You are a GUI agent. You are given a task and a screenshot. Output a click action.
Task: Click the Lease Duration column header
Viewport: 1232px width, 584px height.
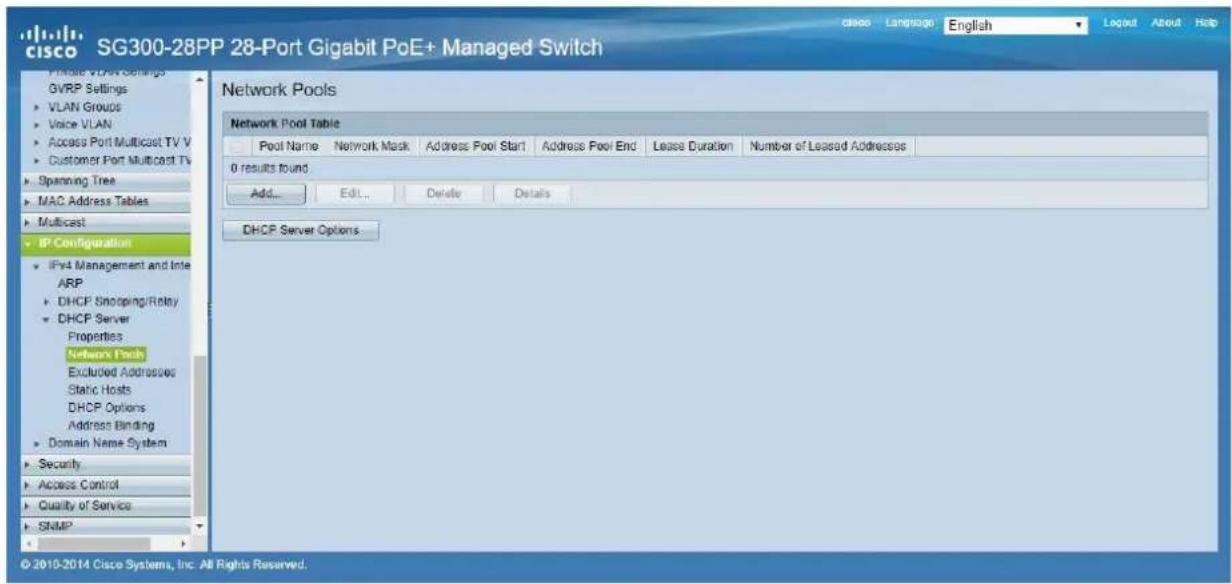693,147
